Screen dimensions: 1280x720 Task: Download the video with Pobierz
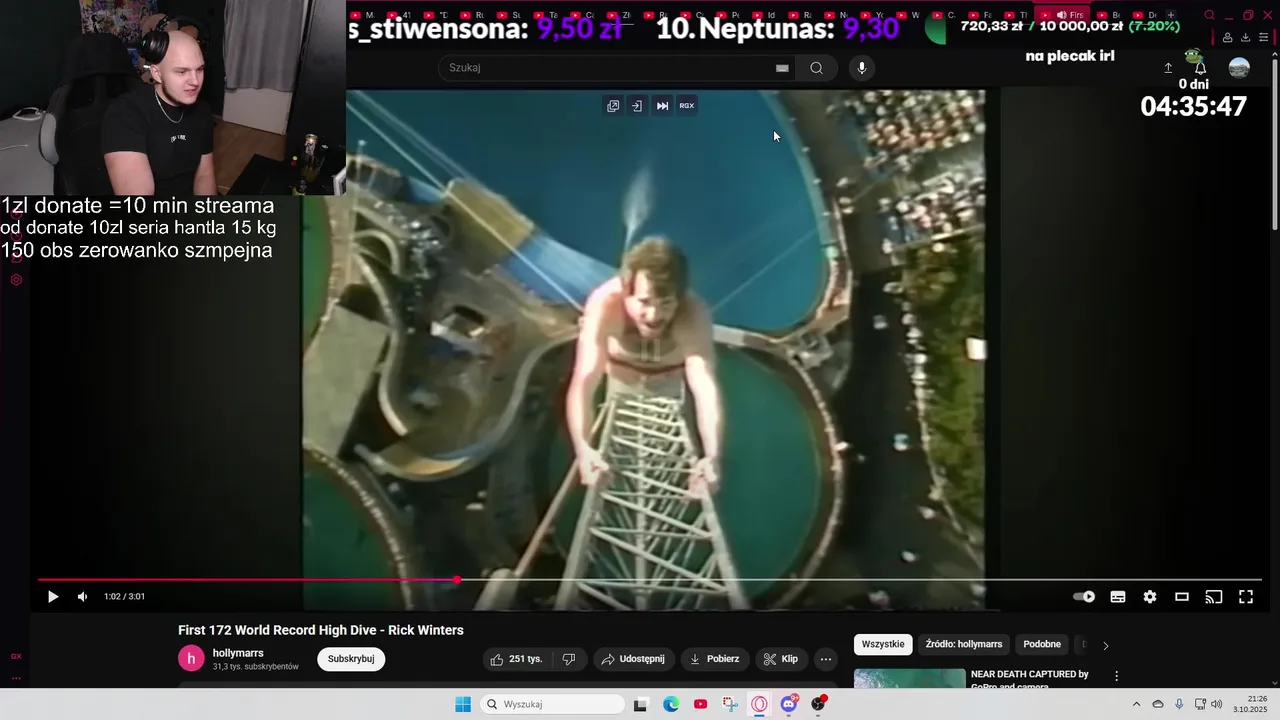pyautogui.click(x=714, y=659)
